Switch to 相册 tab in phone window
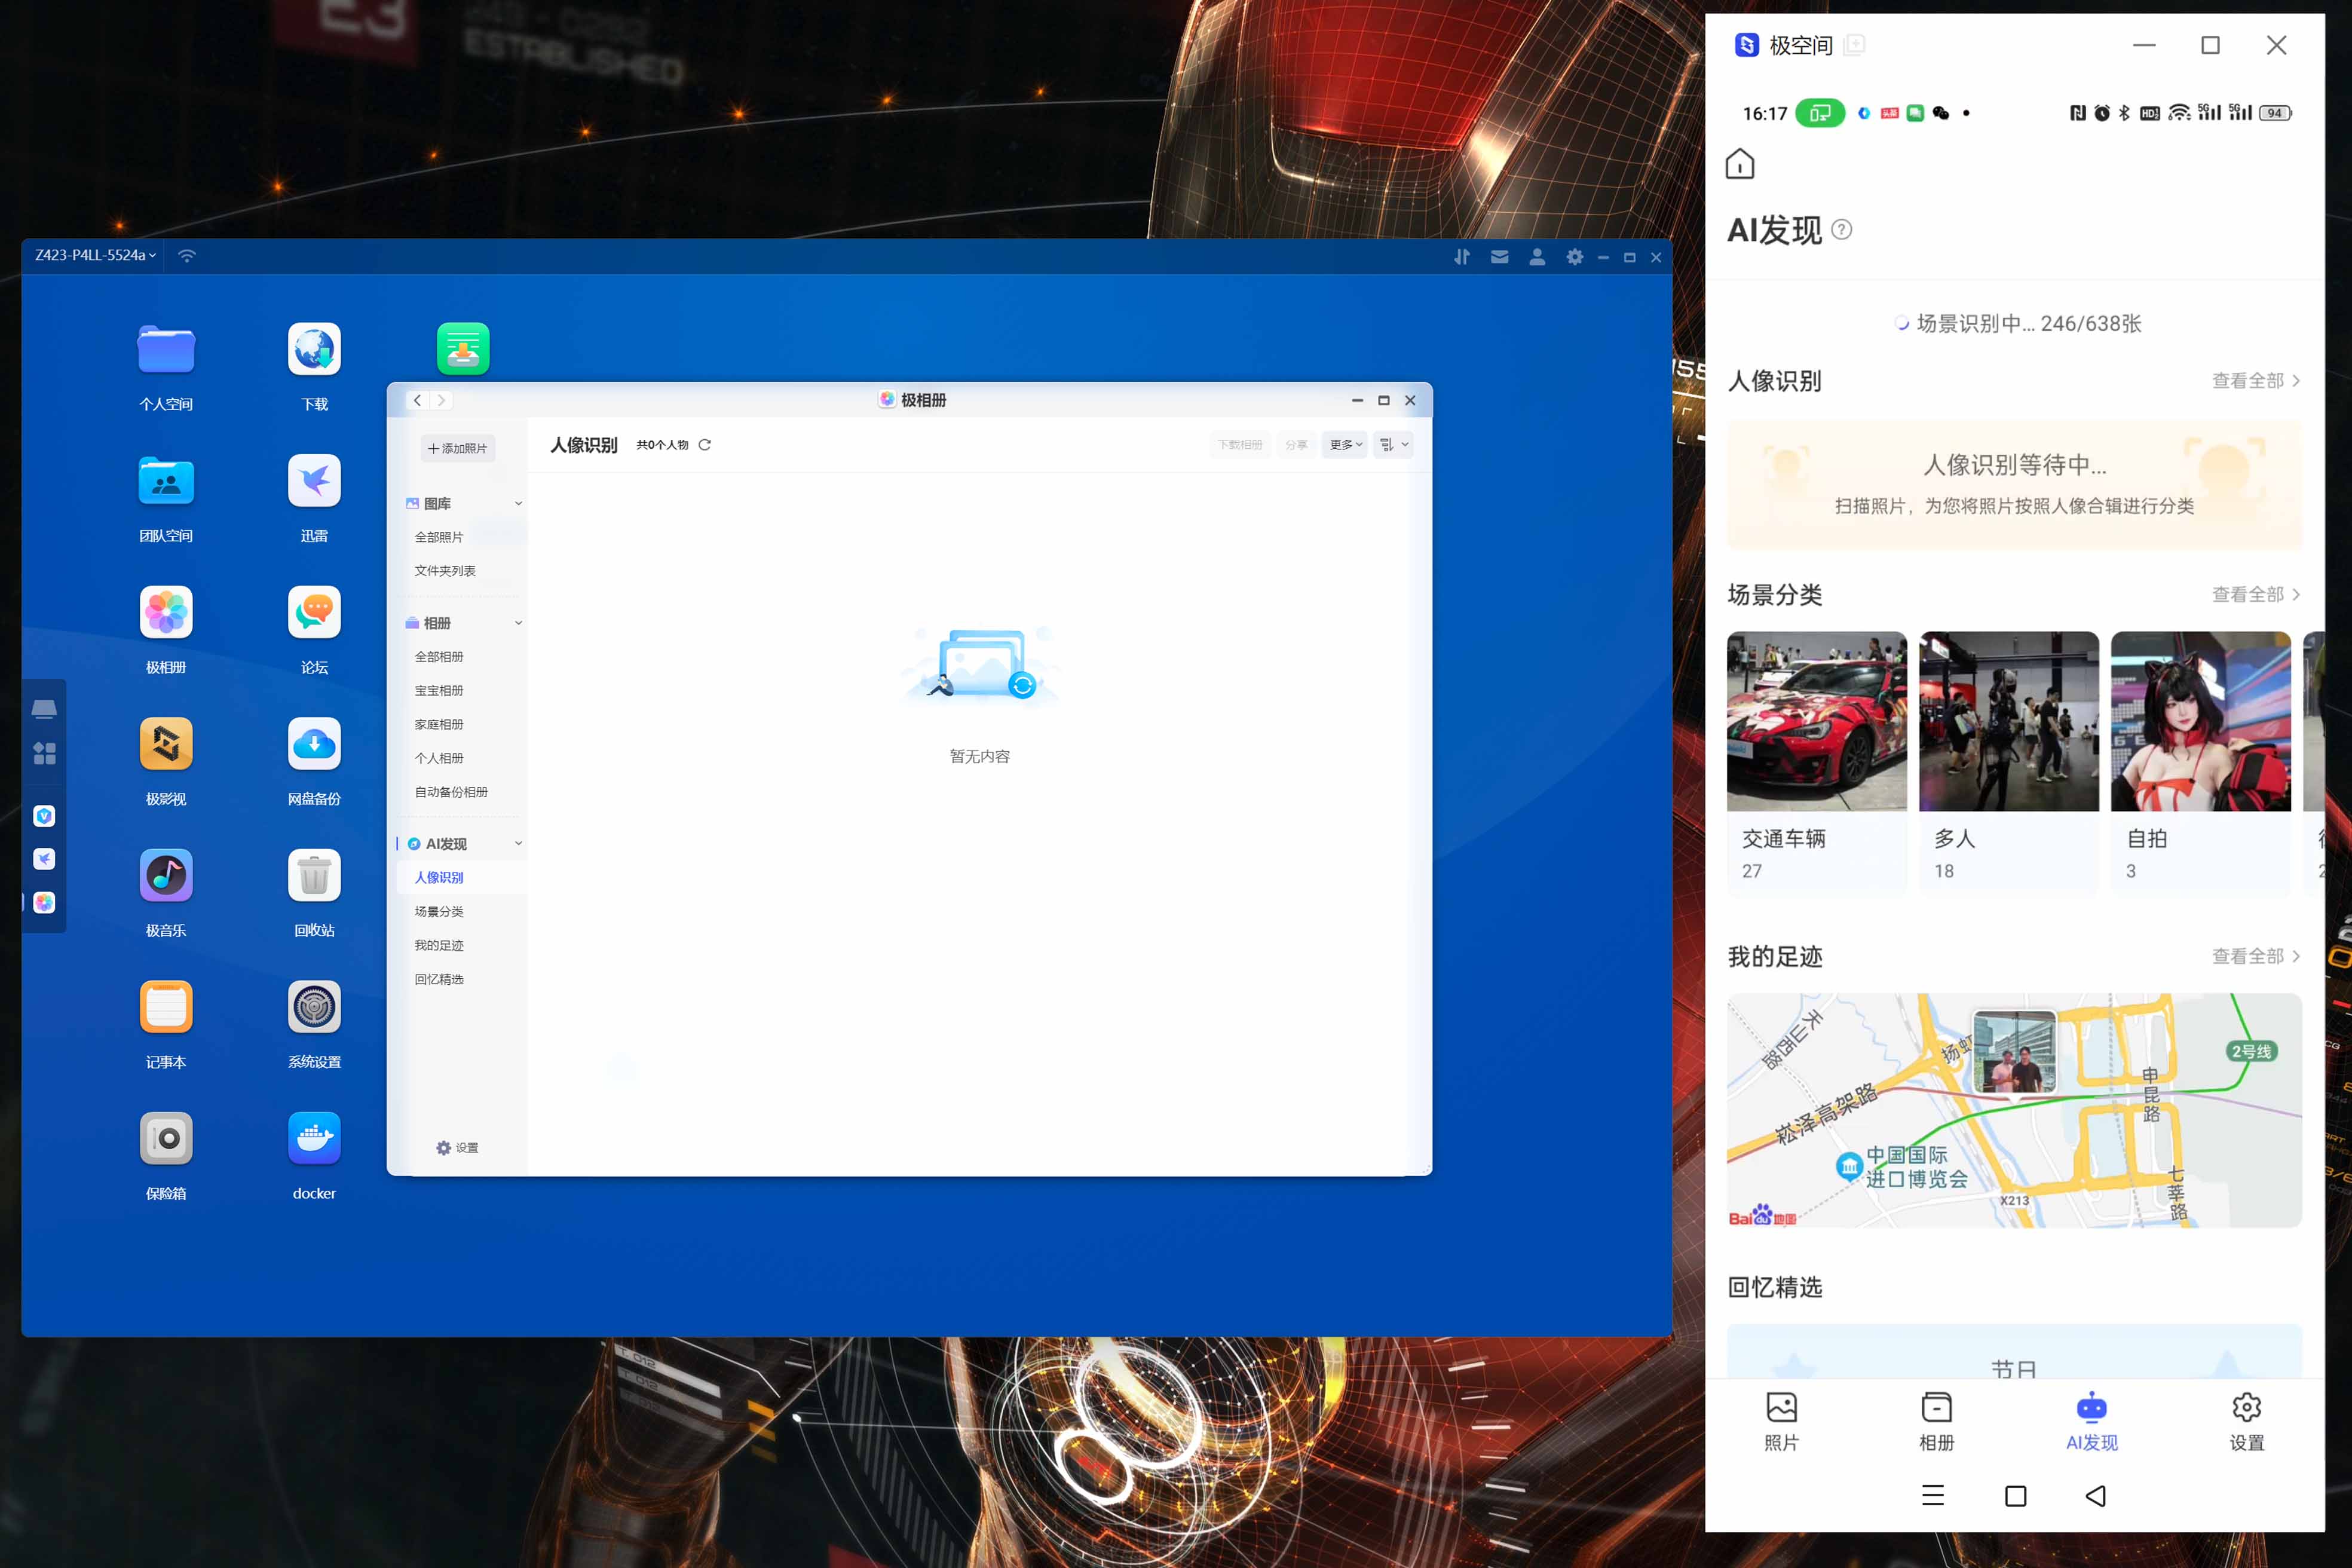The image size is (2352, 1568). 1937,1421
